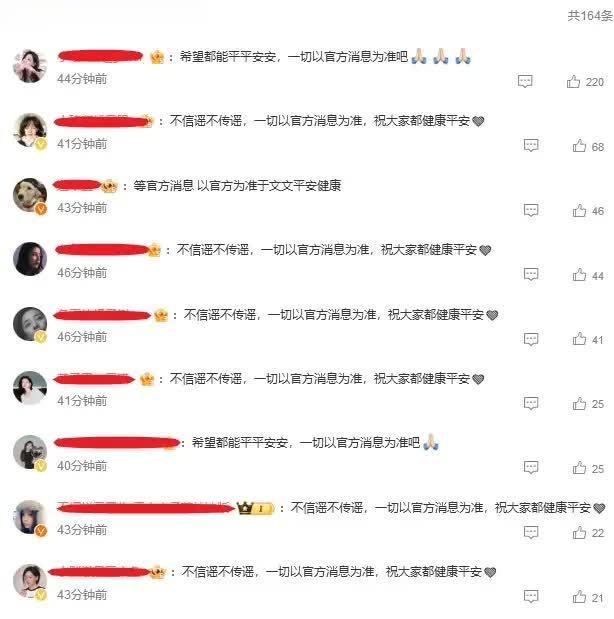Image resolution: width=614 pixels, height=619 pixels.
Task: Click the gold crown level-1 badge
Action: point(255,508)
